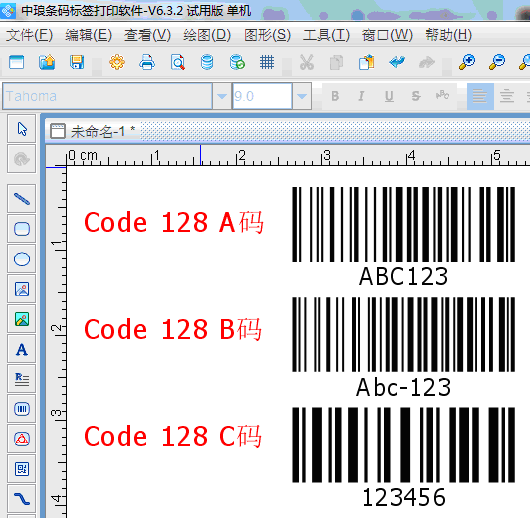Paste from clipboard
The image size is (530, 518).
pos(366,62)
